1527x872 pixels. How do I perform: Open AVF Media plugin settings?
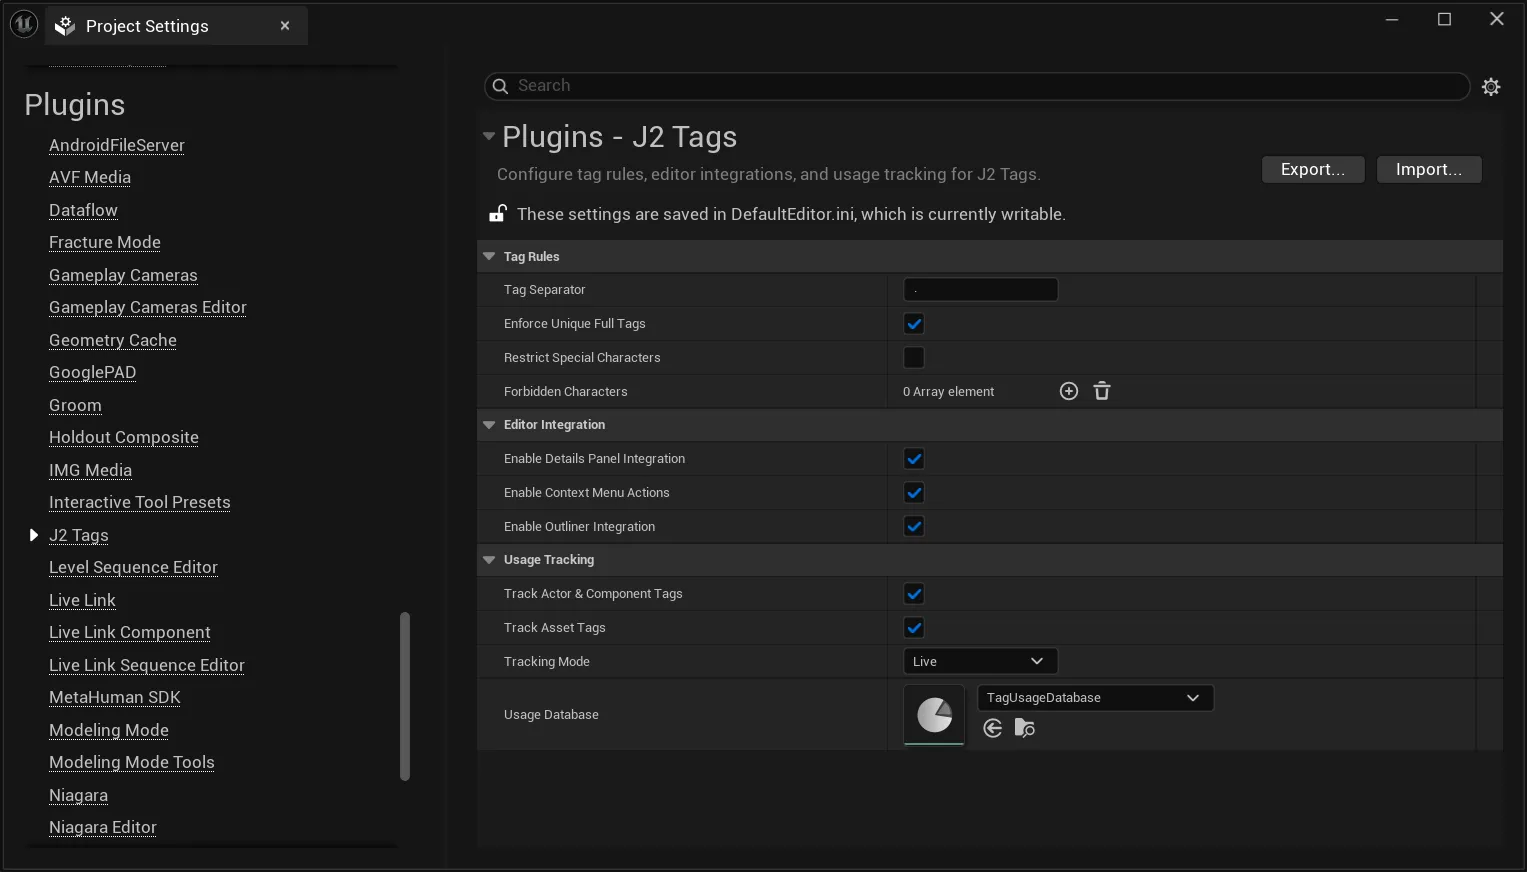90,177
